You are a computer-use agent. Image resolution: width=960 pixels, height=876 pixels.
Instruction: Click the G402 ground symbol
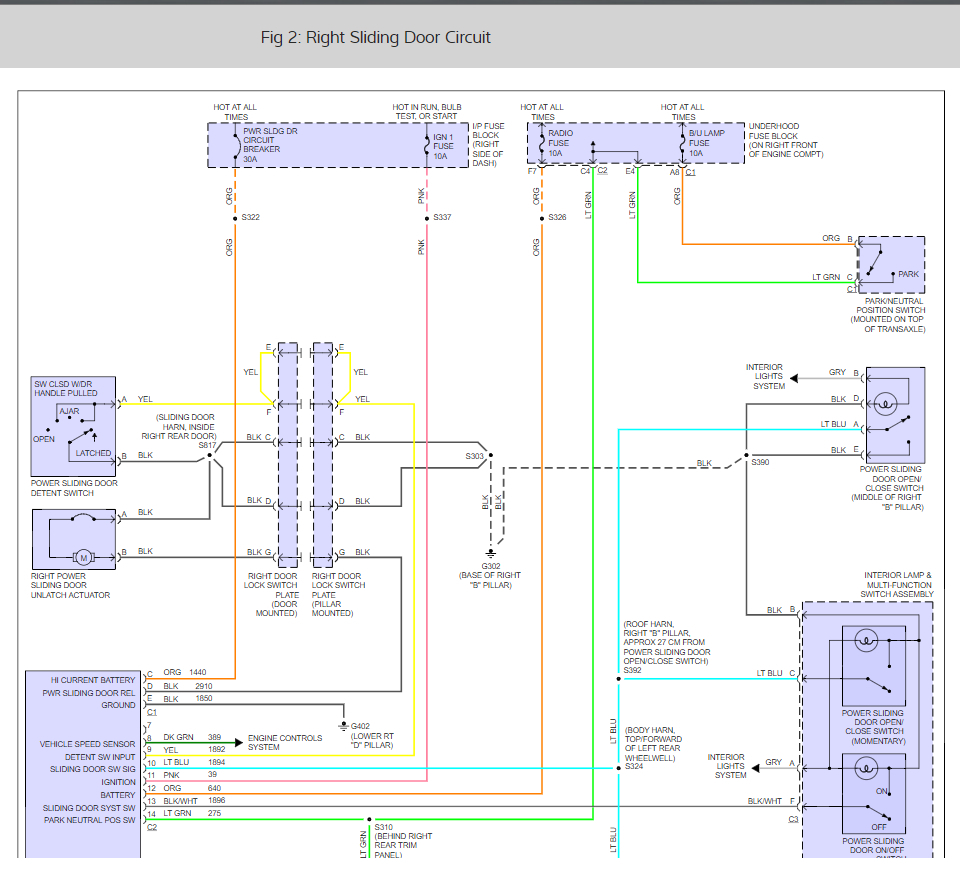(343, 726)
